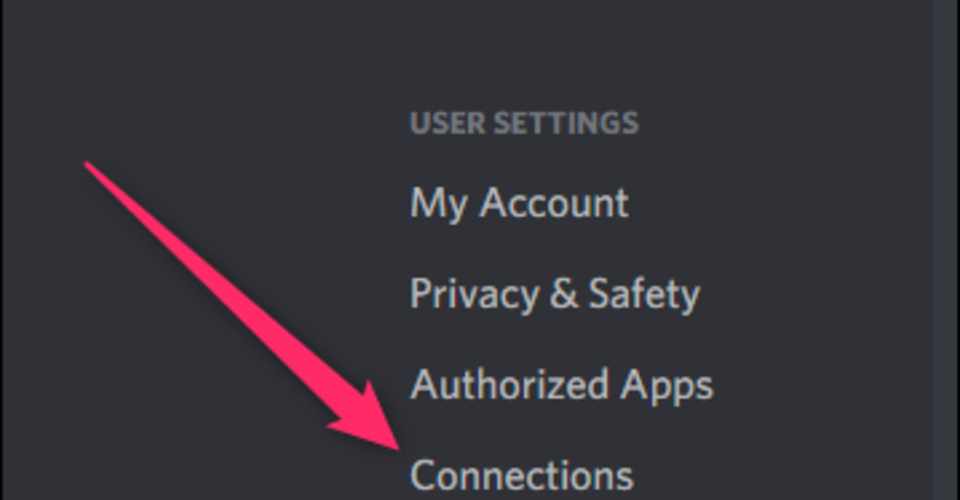
Task: Click the word Authorized in the sidebar
Action: 509,384
